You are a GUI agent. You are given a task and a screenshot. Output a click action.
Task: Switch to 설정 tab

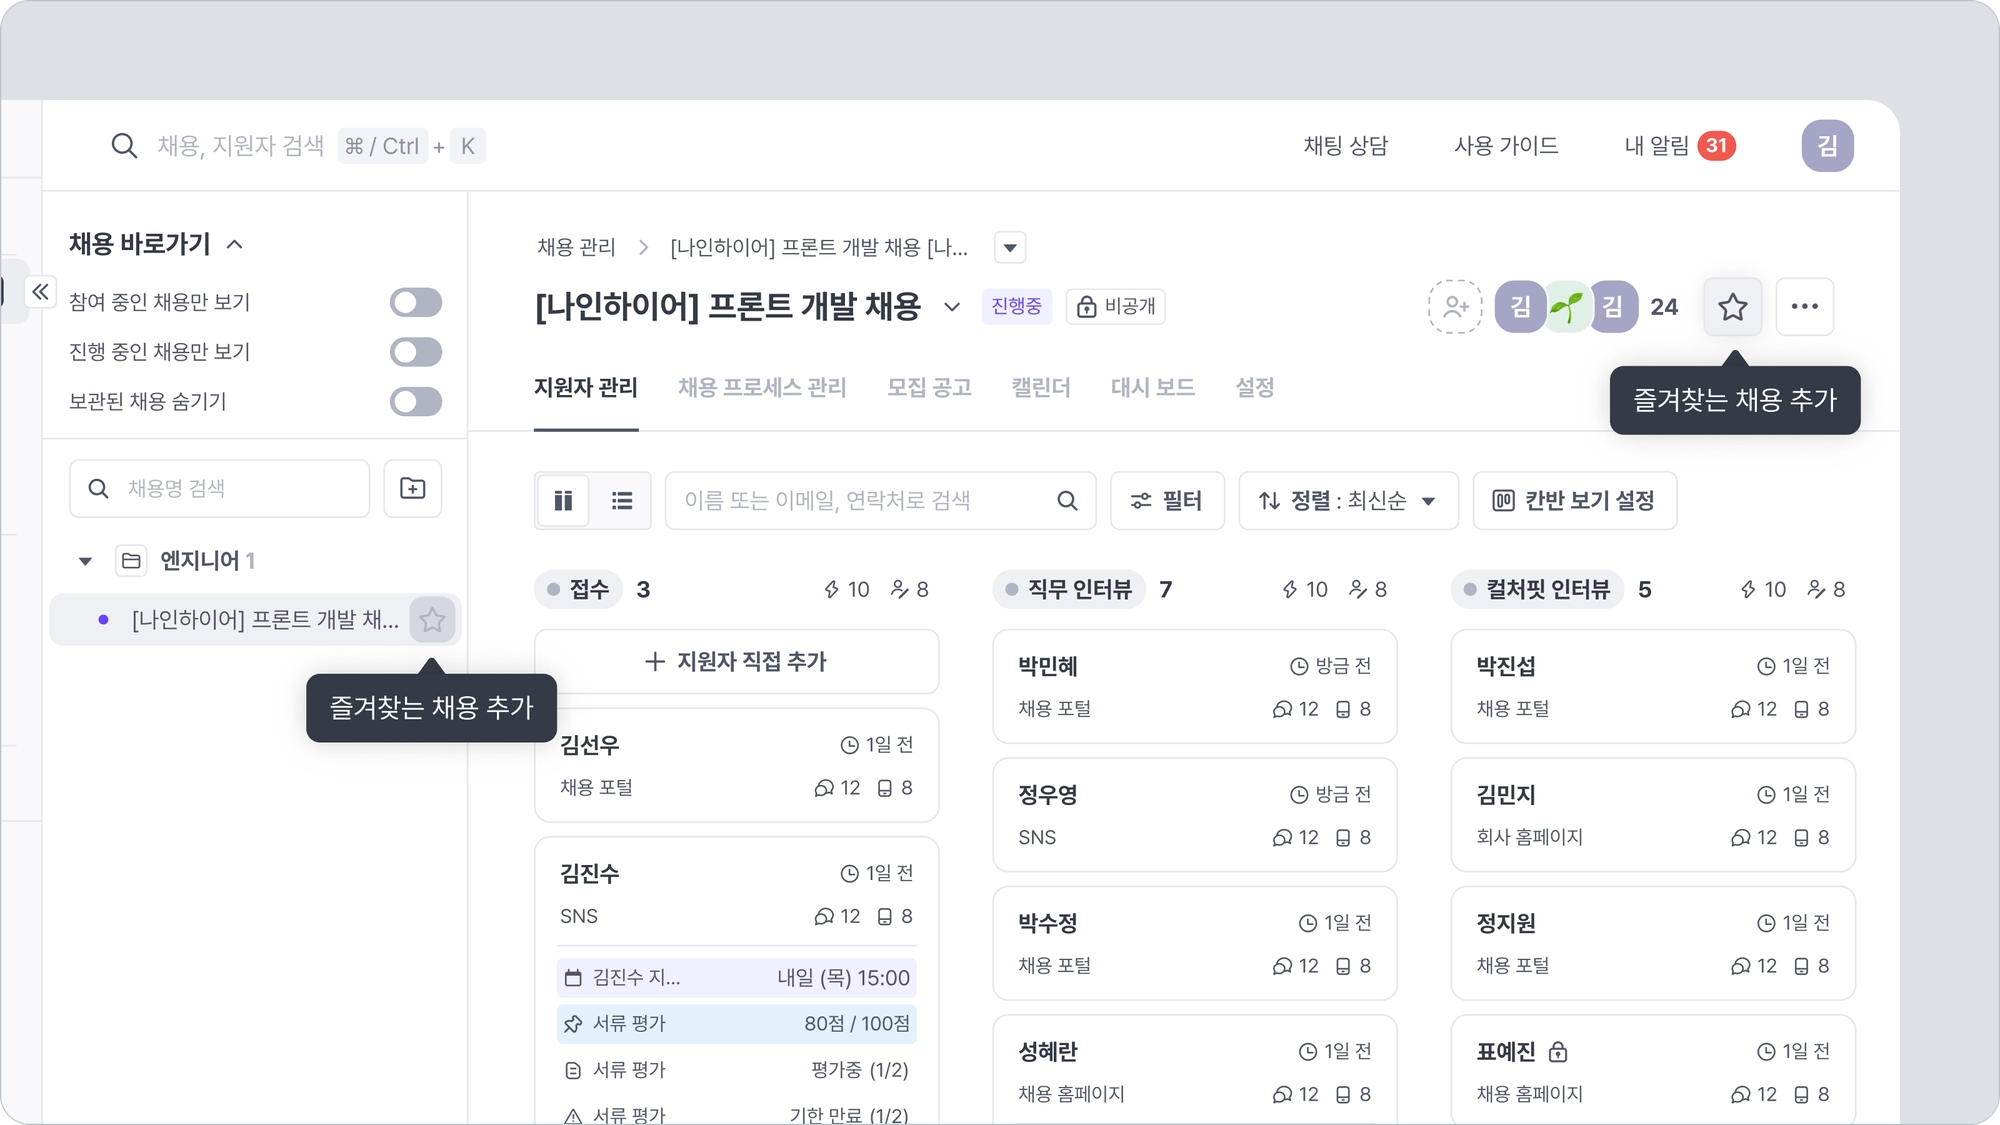point(1254,388)
